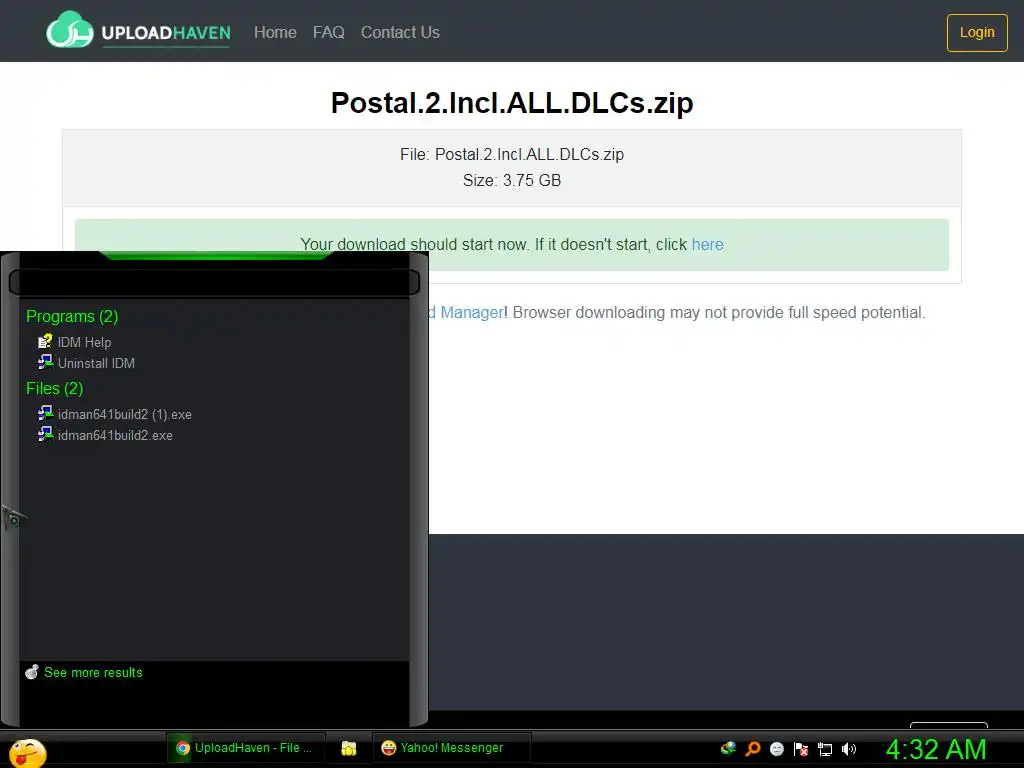This screenshot has width=1024, height=768.
Task: Click See more results
Action: tap(93, 673)
